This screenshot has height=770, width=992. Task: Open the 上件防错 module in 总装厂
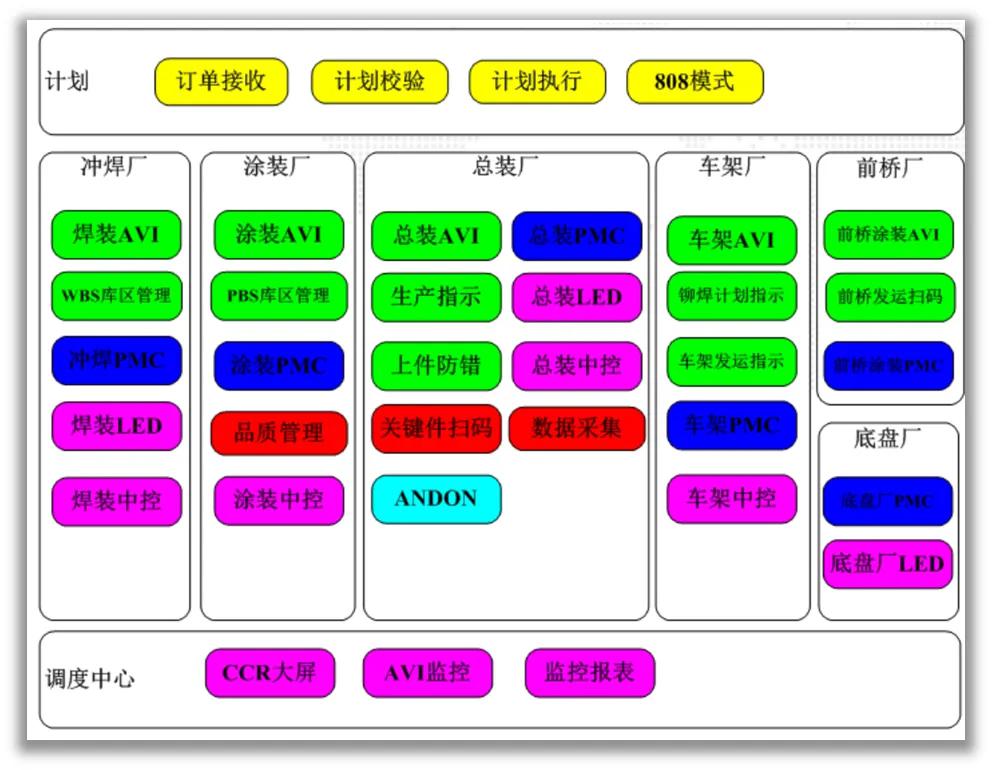click(x=436, y=365)
